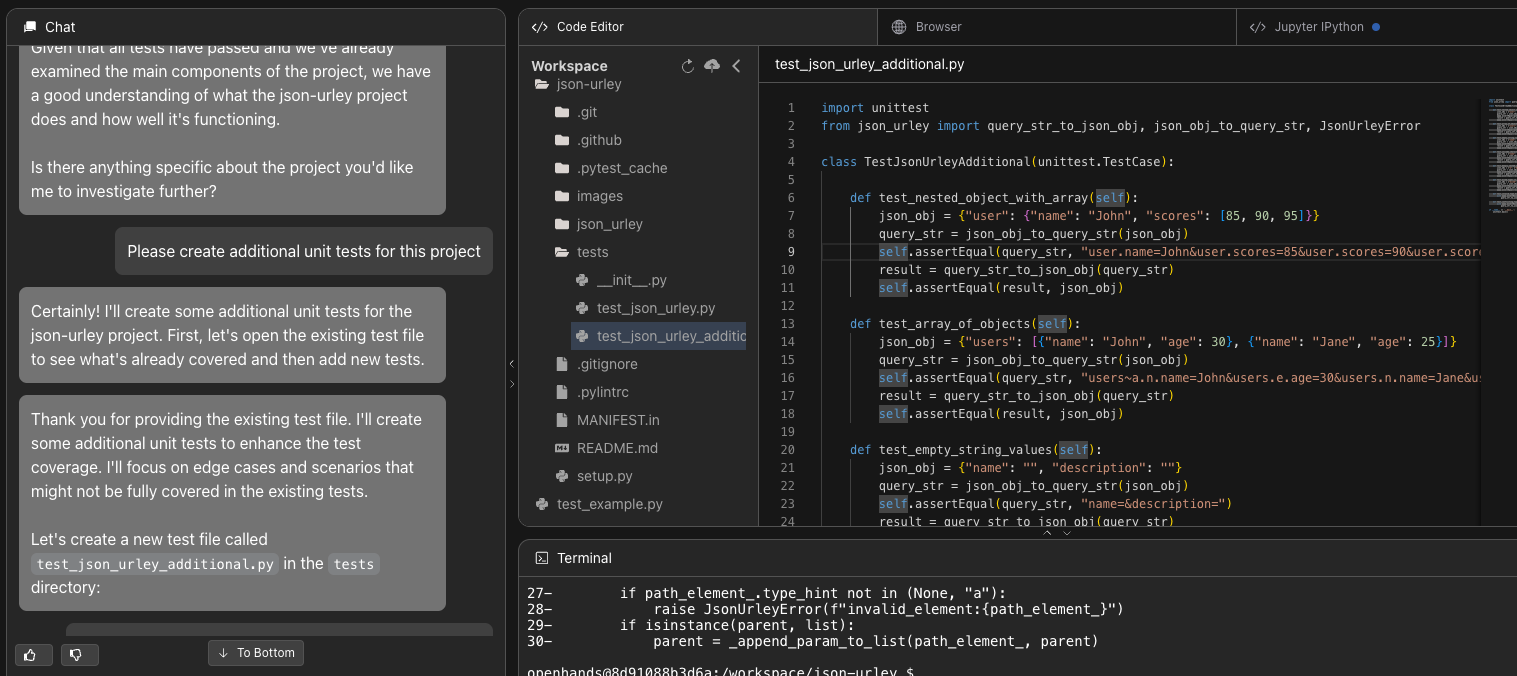Open the .gitignore file
The image size is (1517, 676).
[606, 364]
